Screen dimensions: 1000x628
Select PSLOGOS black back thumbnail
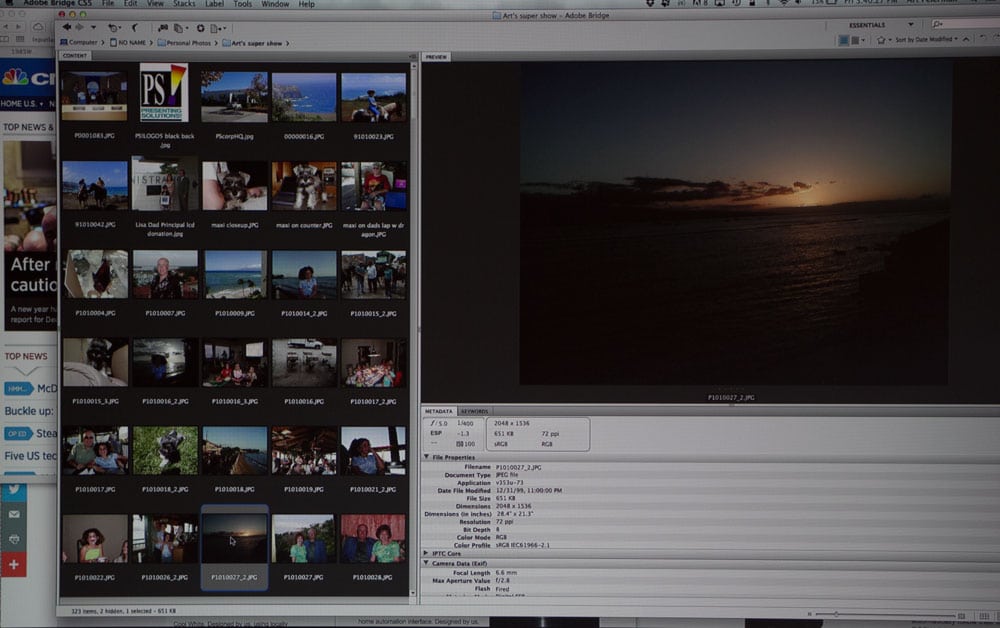[164, 93]
